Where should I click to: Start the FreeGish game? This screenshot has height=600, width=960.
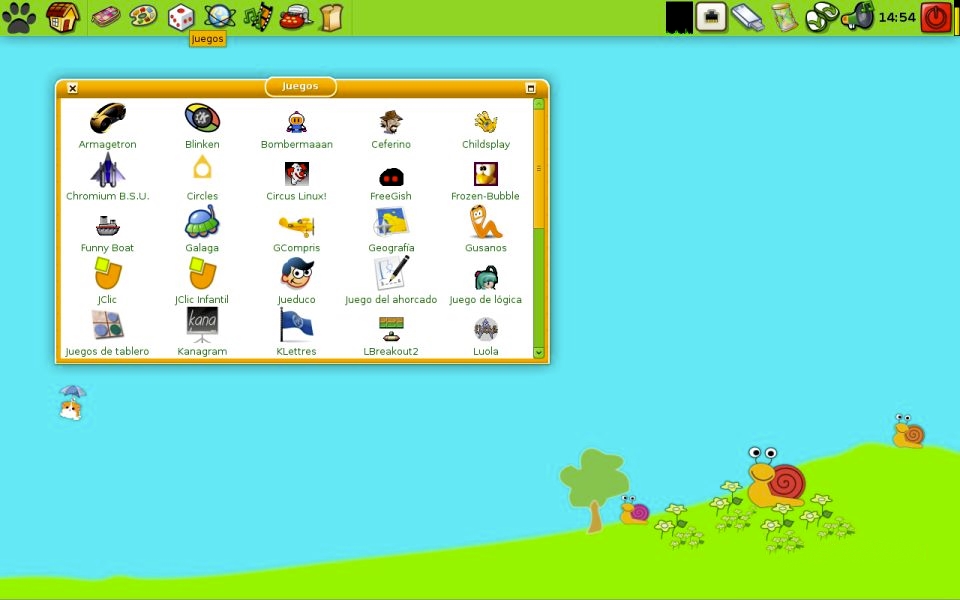(391, 176)
